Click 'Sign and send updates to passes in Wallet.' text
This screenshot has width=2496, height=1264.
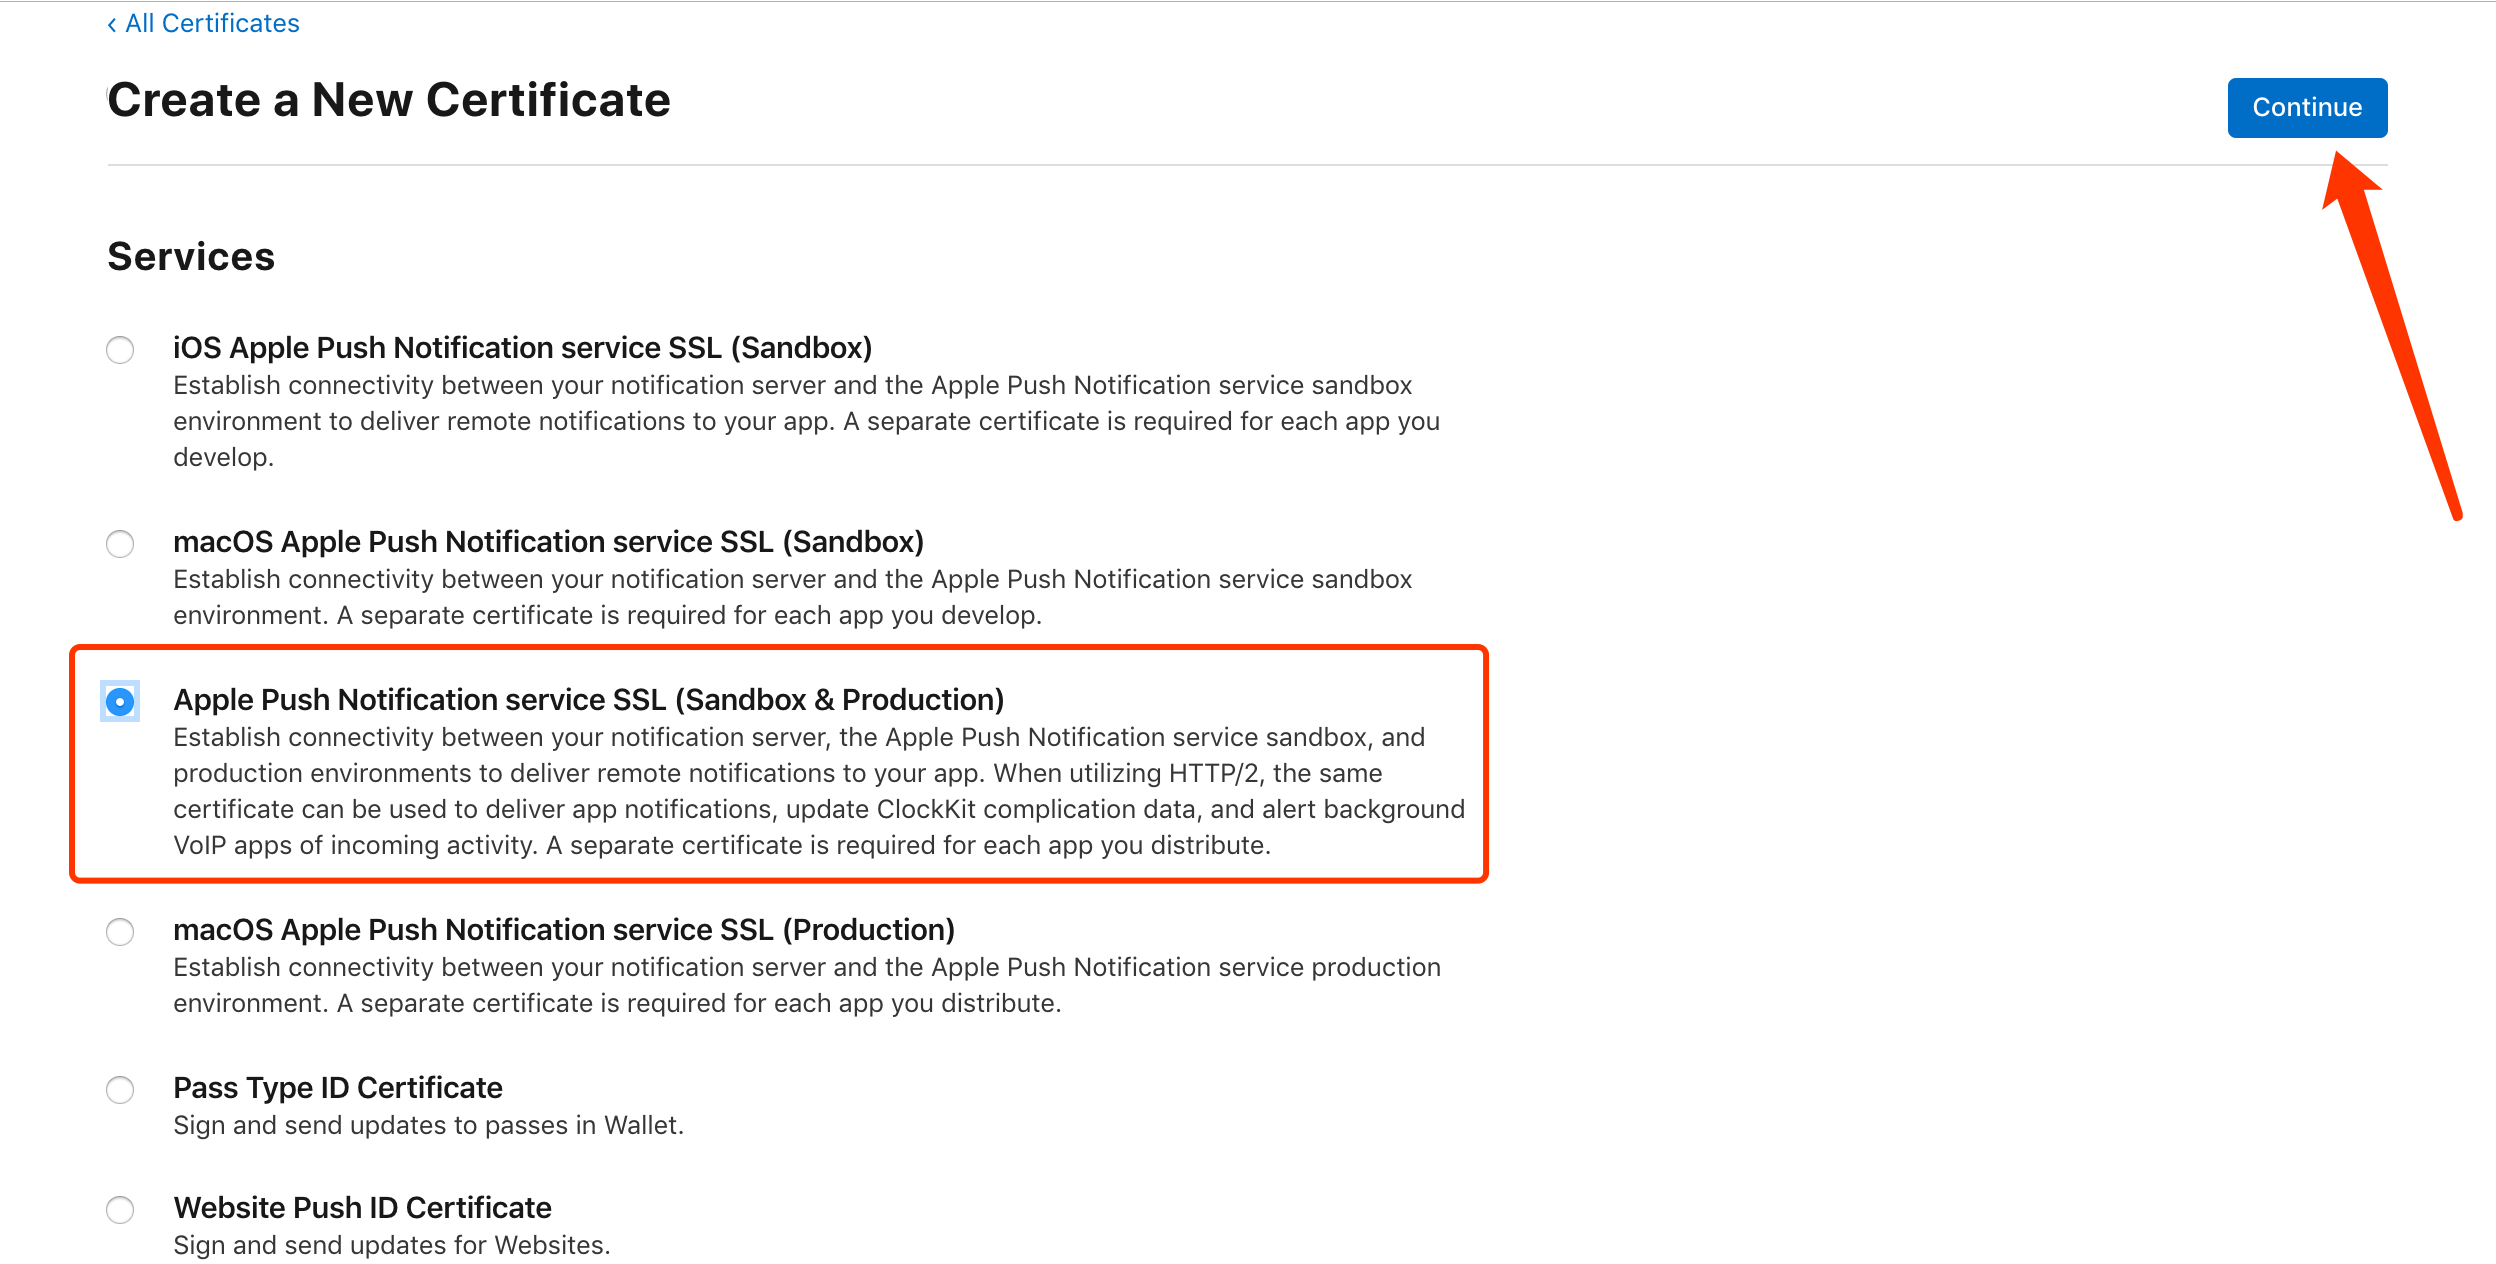[428, 1125]
